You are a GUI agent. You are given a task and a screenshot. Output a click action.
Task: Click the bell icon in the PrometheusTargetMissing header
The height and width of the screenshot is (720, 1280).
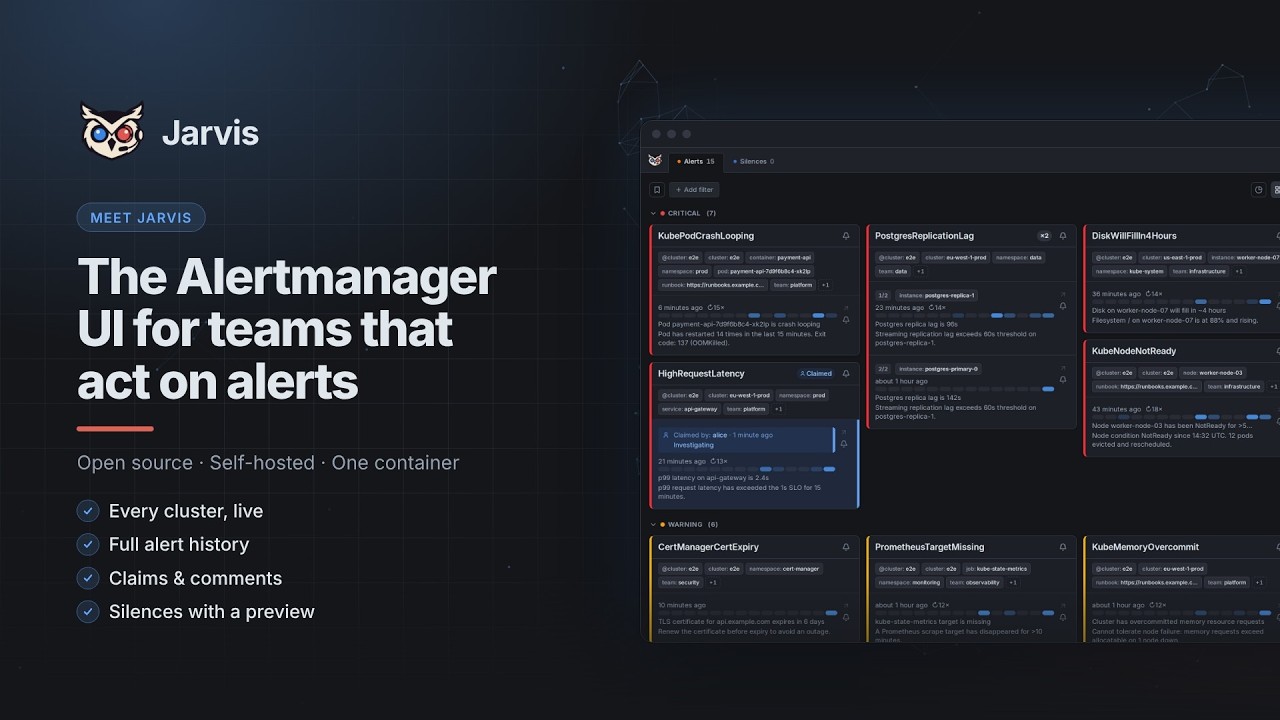[1063, 547]
